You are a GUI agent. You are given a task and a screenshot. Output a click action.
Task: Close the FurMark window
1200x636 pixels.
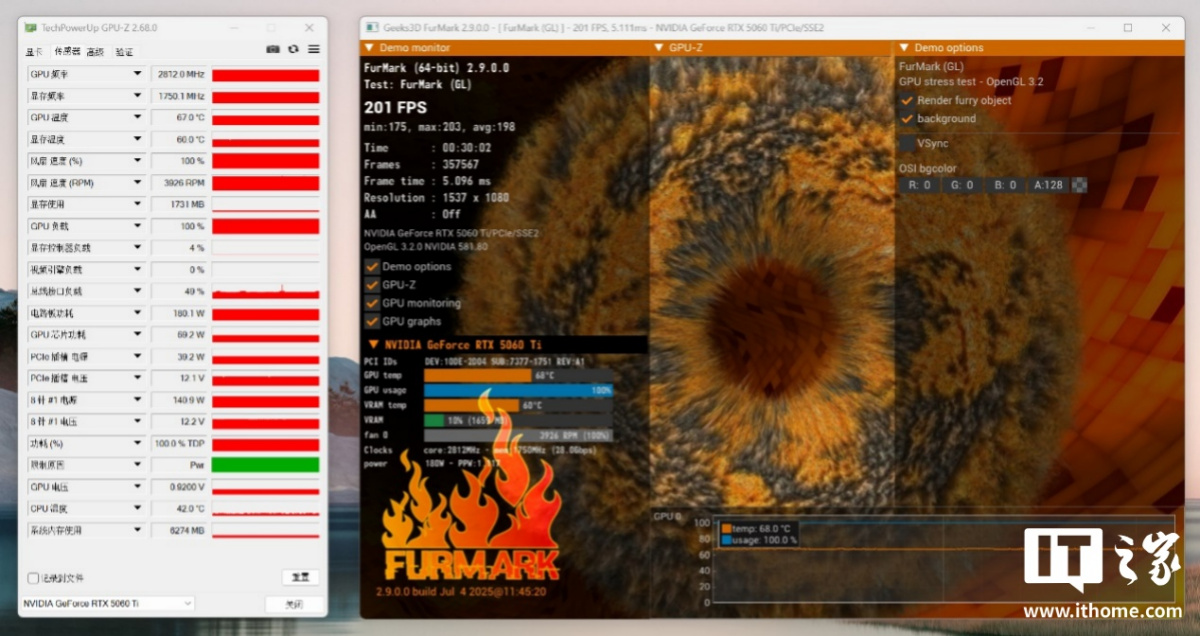coord(1165,28)
